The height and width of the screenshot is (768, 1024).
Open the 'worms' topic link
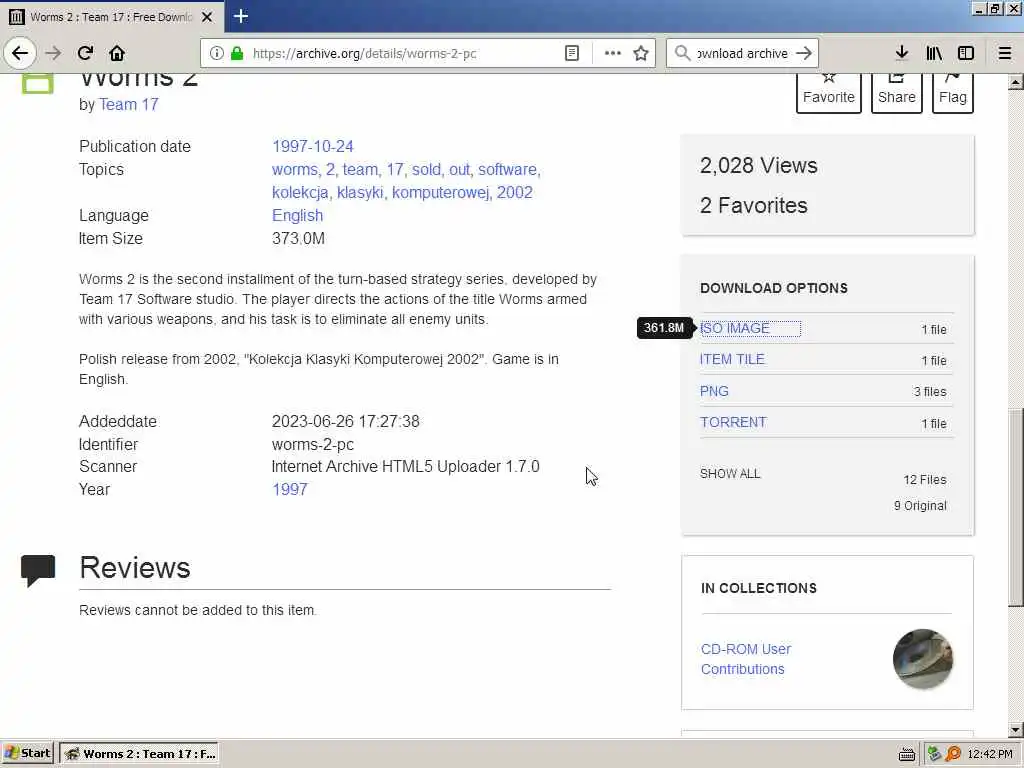coord(294,169)
